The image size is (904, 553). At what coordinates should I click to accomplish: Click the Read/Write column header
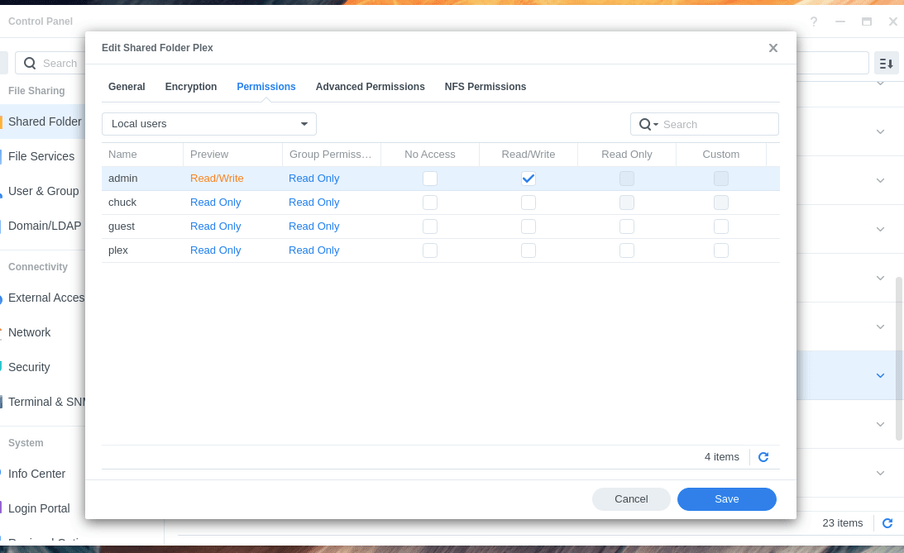click(528, 155)
